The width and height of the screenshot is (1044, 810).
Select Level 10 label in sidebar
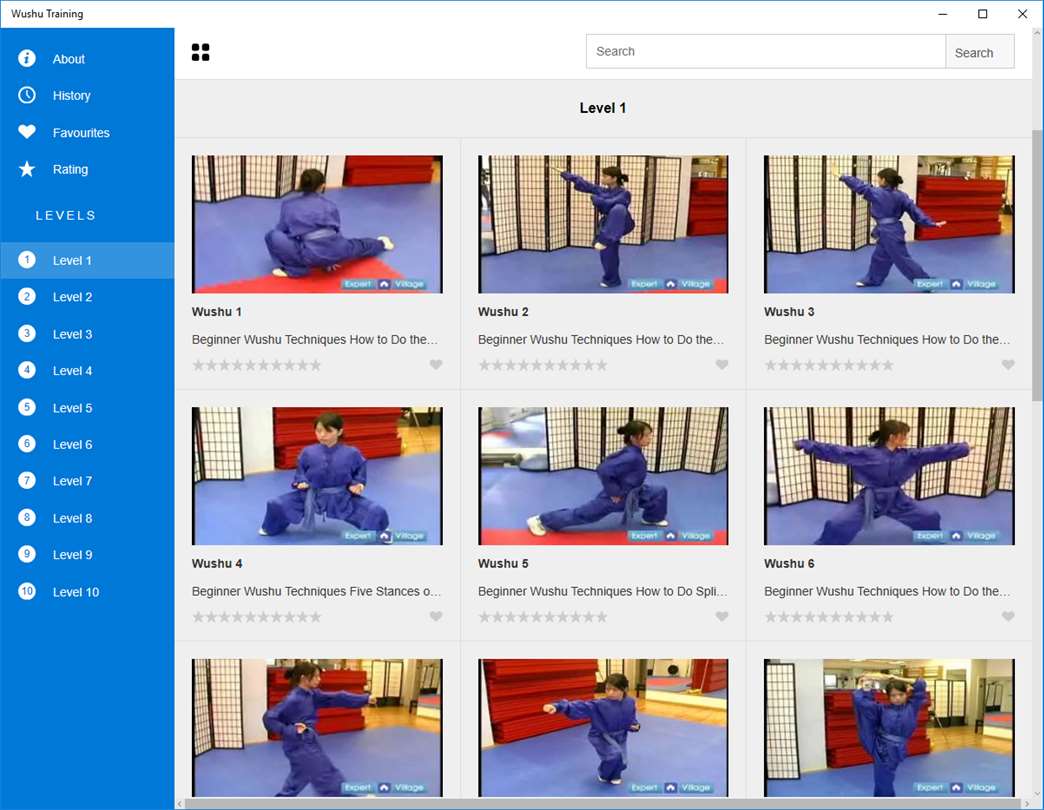click(x=75, y=592)
